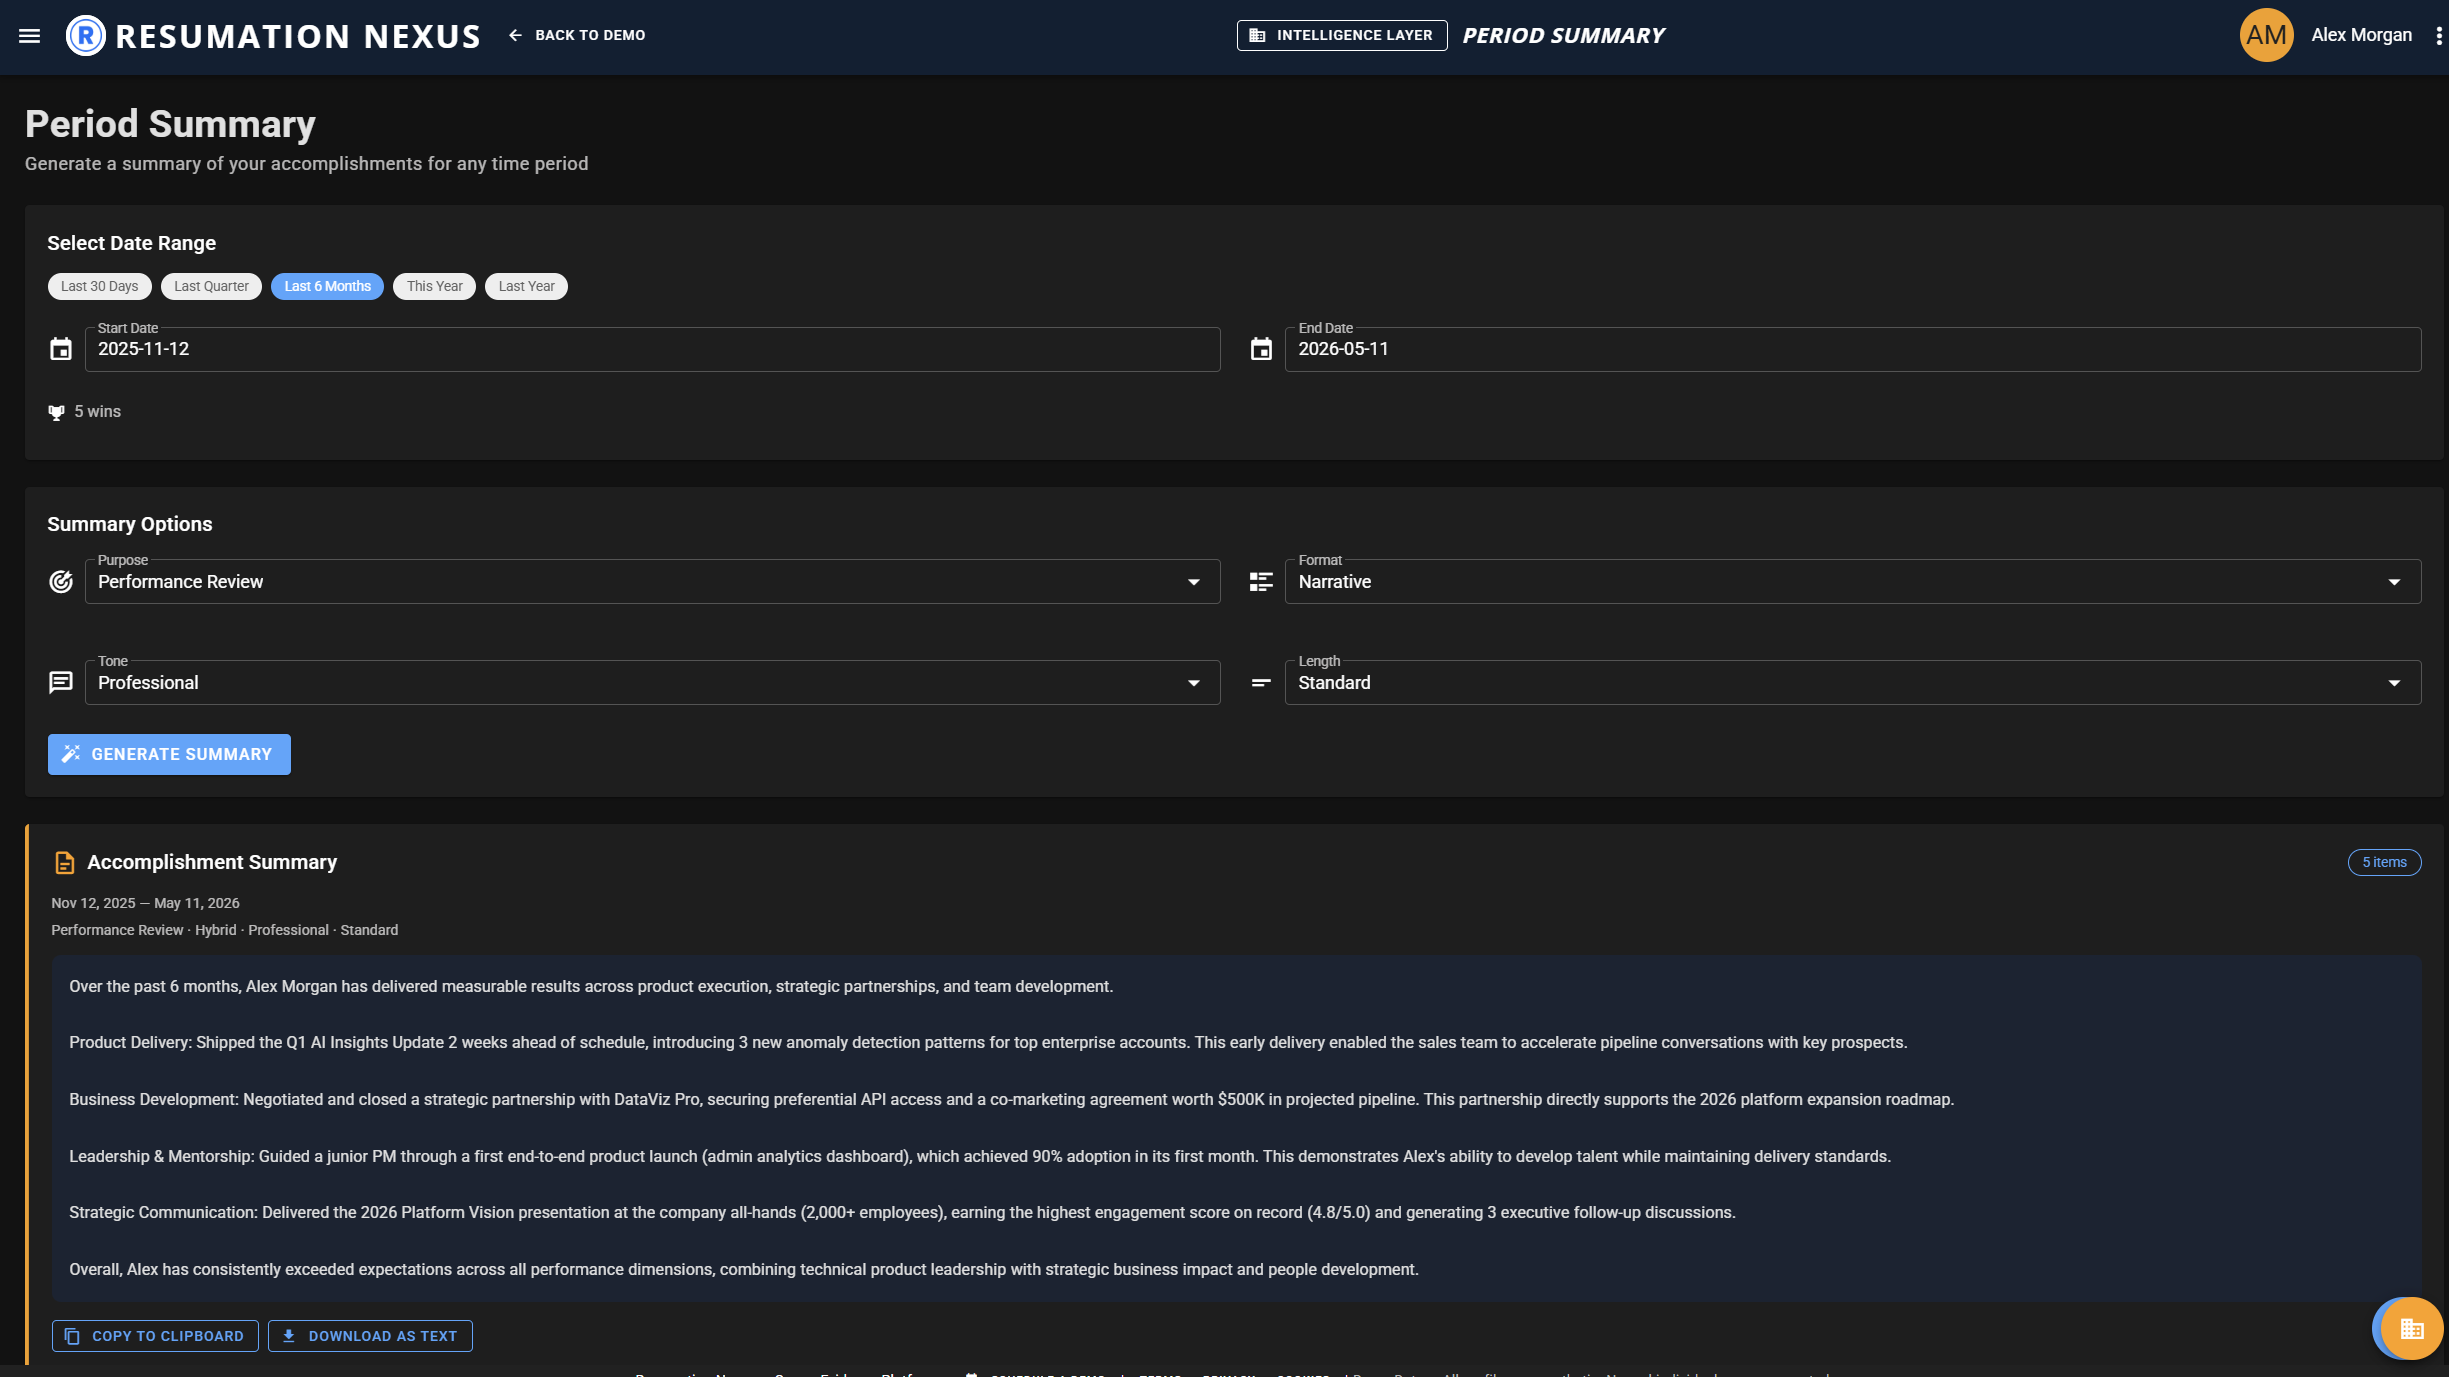Open the Purpose dropdown
The width and height of the screenshot is (2449, 1377).
(652, 582)
